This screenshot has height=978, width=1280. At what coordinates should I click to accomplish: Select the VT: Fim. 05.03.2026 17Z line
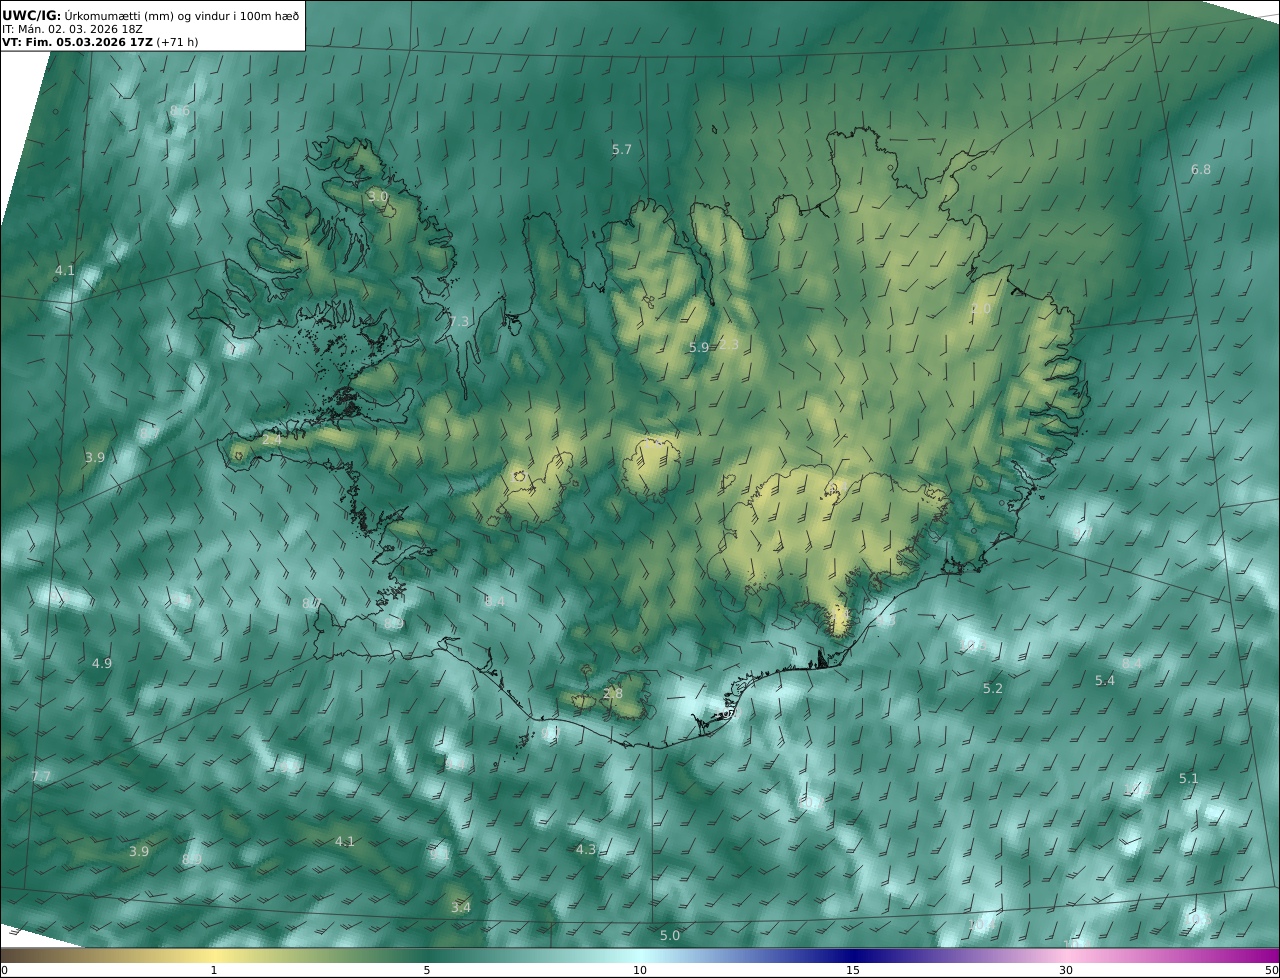click(x=77, y=43)
